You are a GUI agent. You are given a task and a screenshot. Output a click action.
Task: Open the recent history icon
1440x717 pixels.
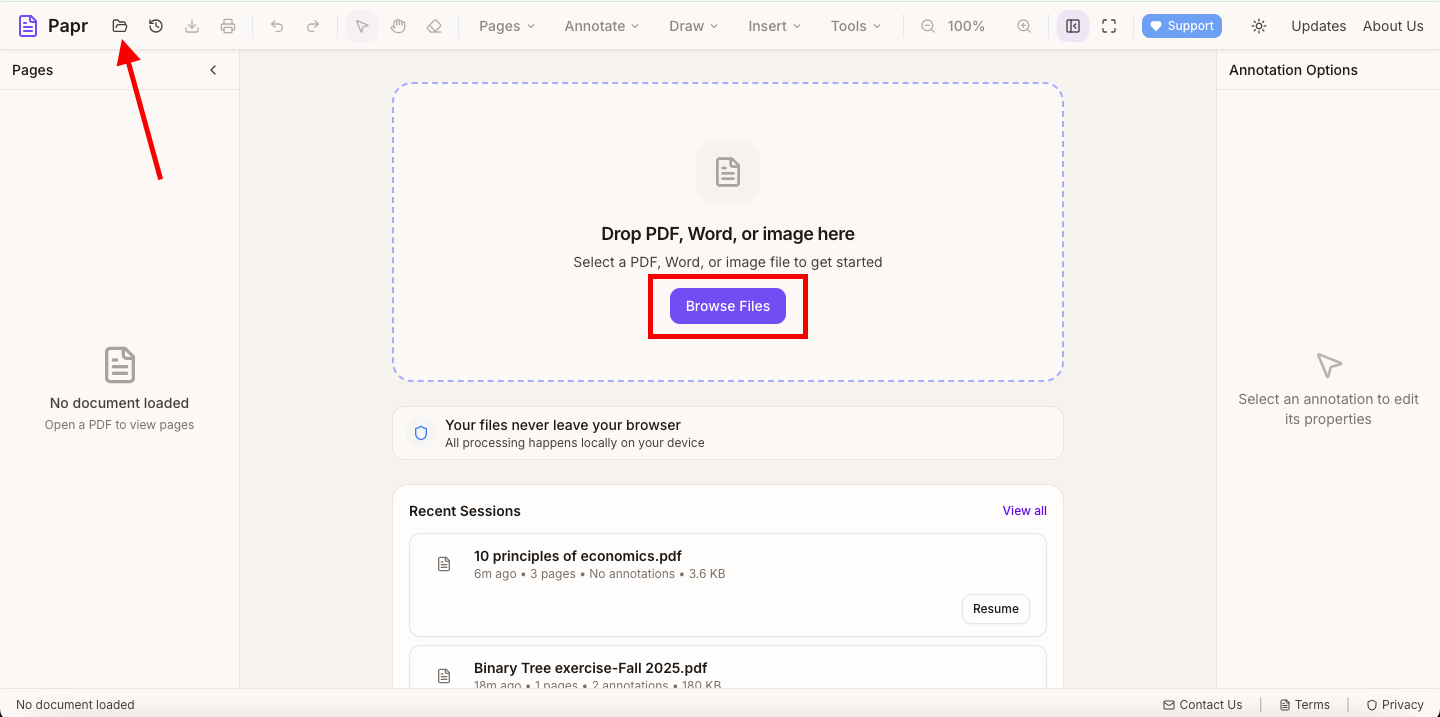coord(155,26)
